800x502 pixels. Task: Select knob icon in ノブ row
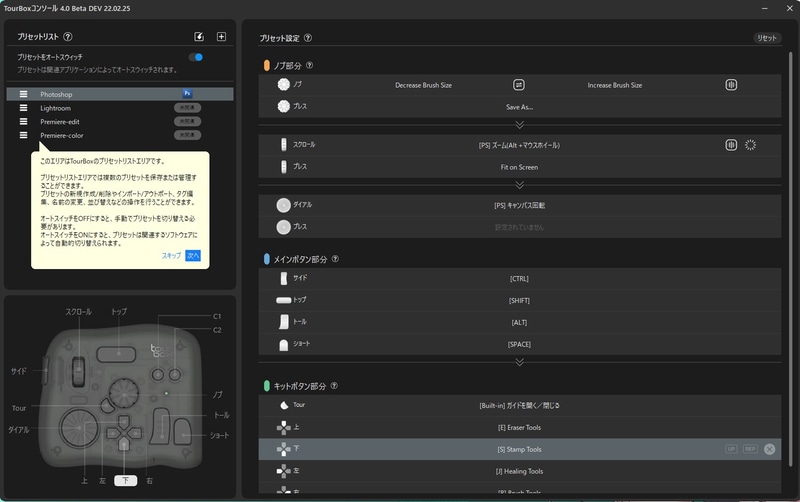pyautogui.click(x=283, y=84)
